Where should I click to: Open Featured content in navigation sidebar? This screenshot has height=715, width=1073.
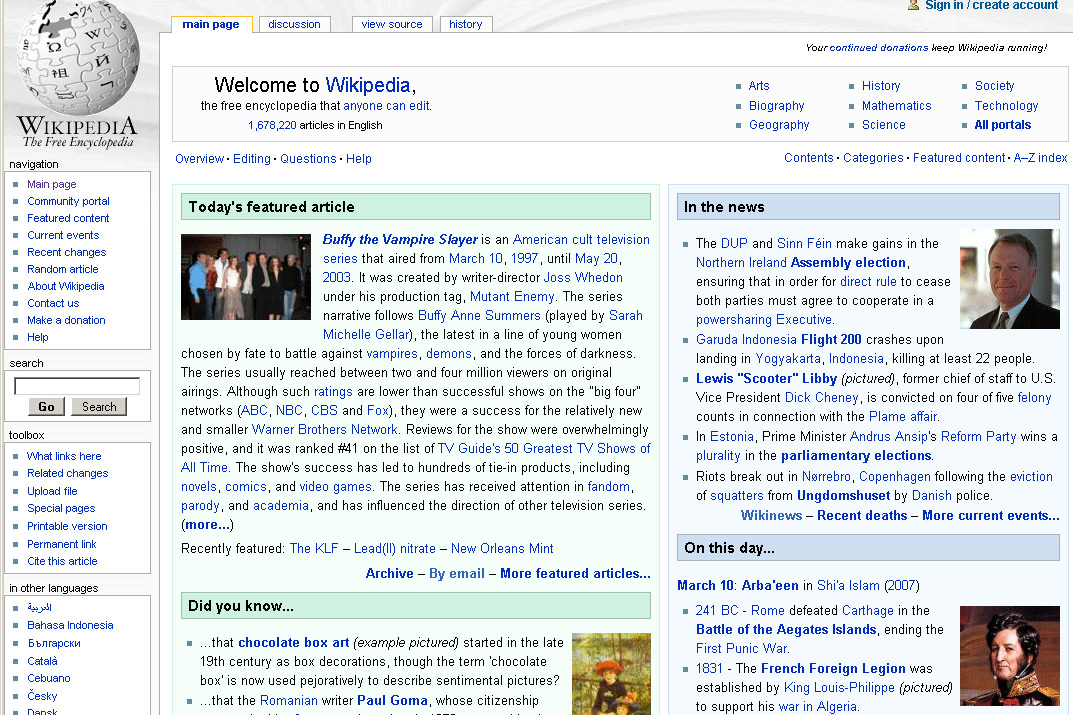[x=68, y=218]
